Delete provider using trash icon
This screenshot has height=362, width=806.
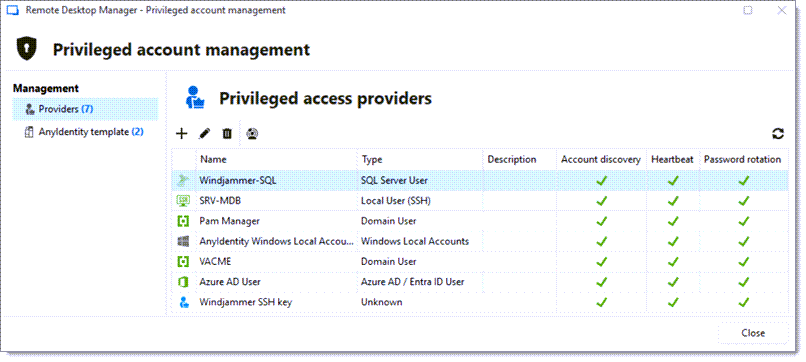(227, 134)
